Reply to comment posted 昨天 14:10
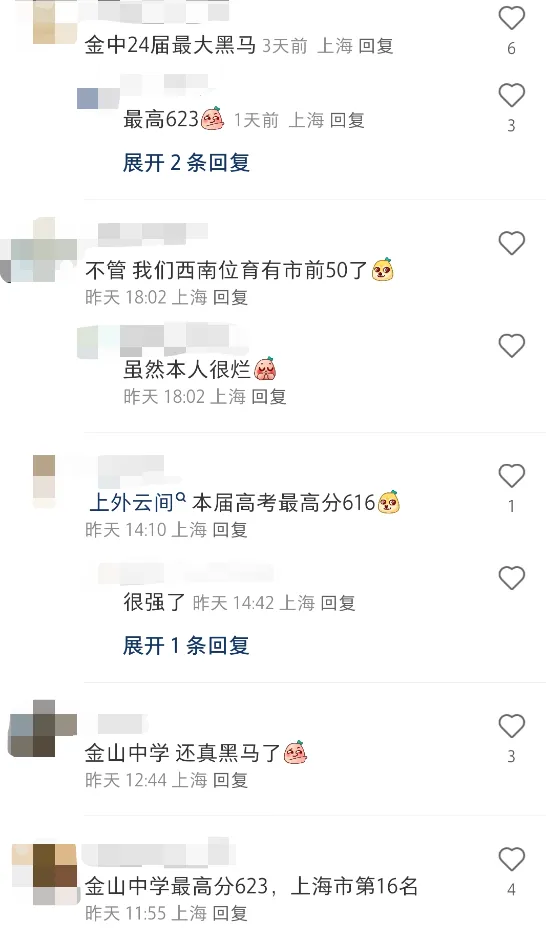The width and height of the screenshot is (546, 931). point(230,530)
